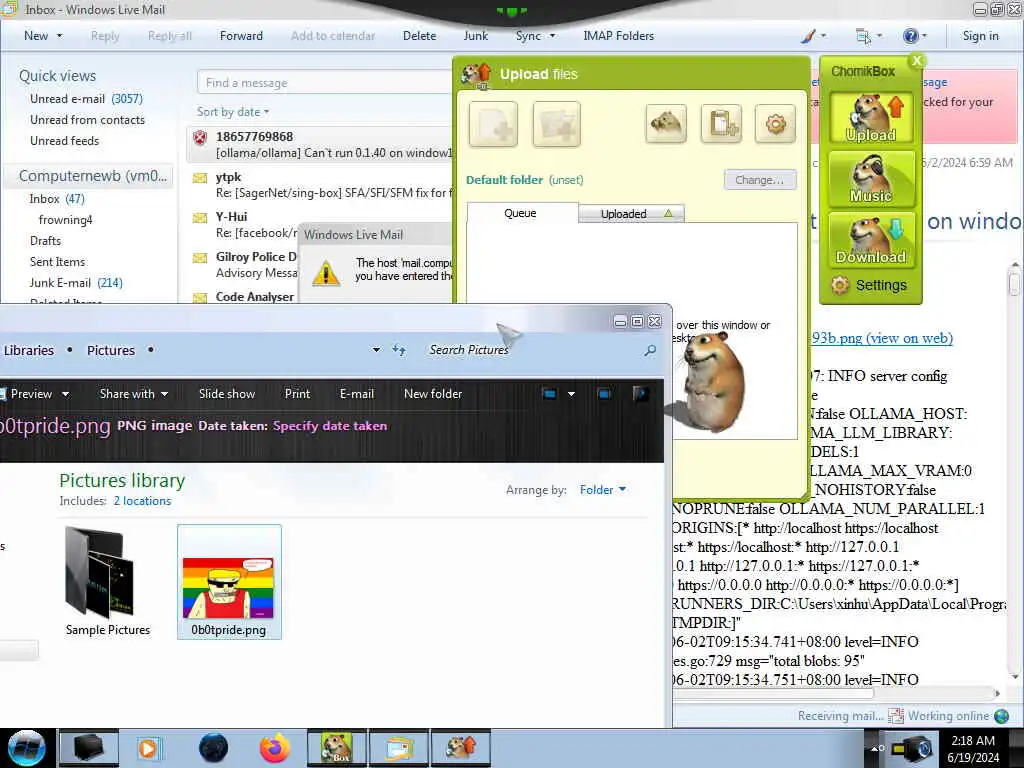Open Upload files gear settings icon

tap(775, 123)
